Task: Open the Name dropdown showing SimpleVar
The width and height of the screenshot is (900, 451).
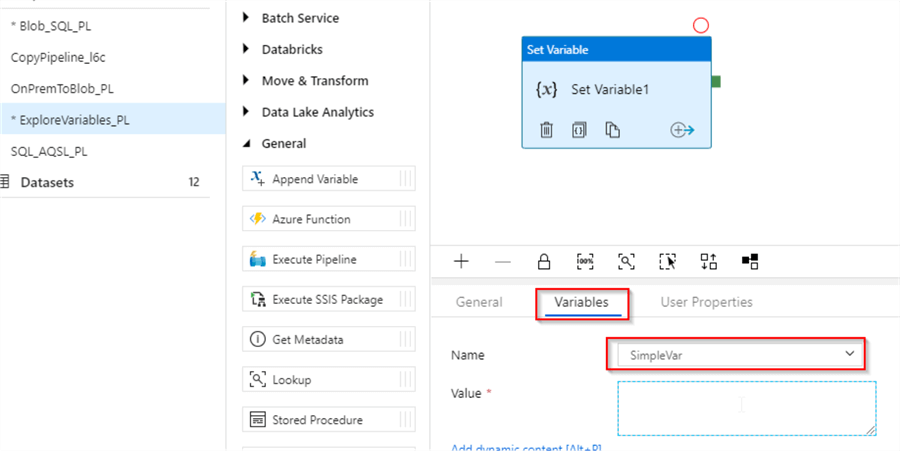Action: 735,354
